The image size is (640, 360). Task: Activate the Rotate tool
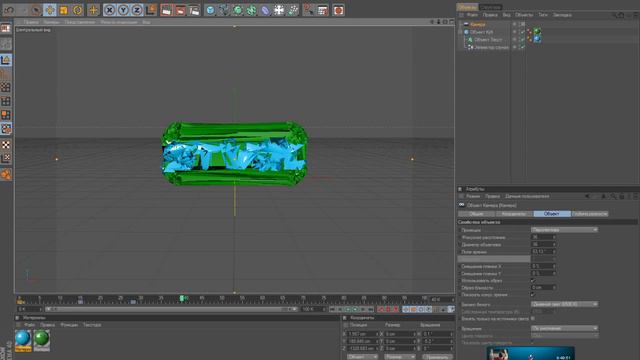point(78,10)
